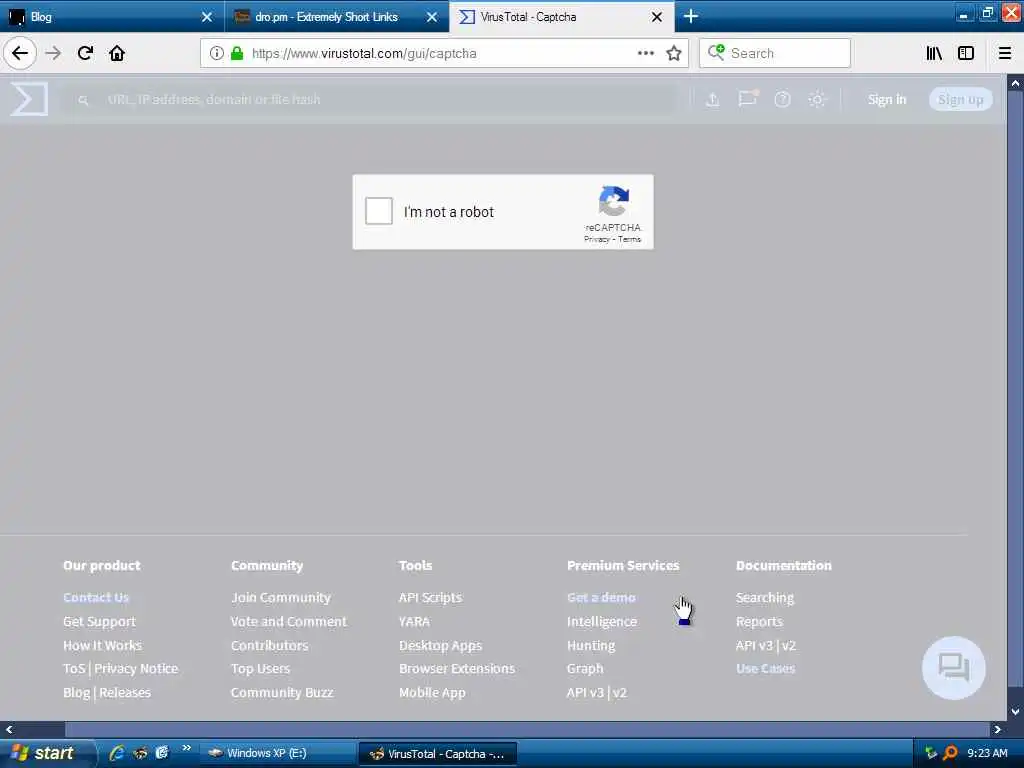Viewport: 1024px width, 768px height.
Task: Click the forward navigation arrow
Action: click(53, 53)
